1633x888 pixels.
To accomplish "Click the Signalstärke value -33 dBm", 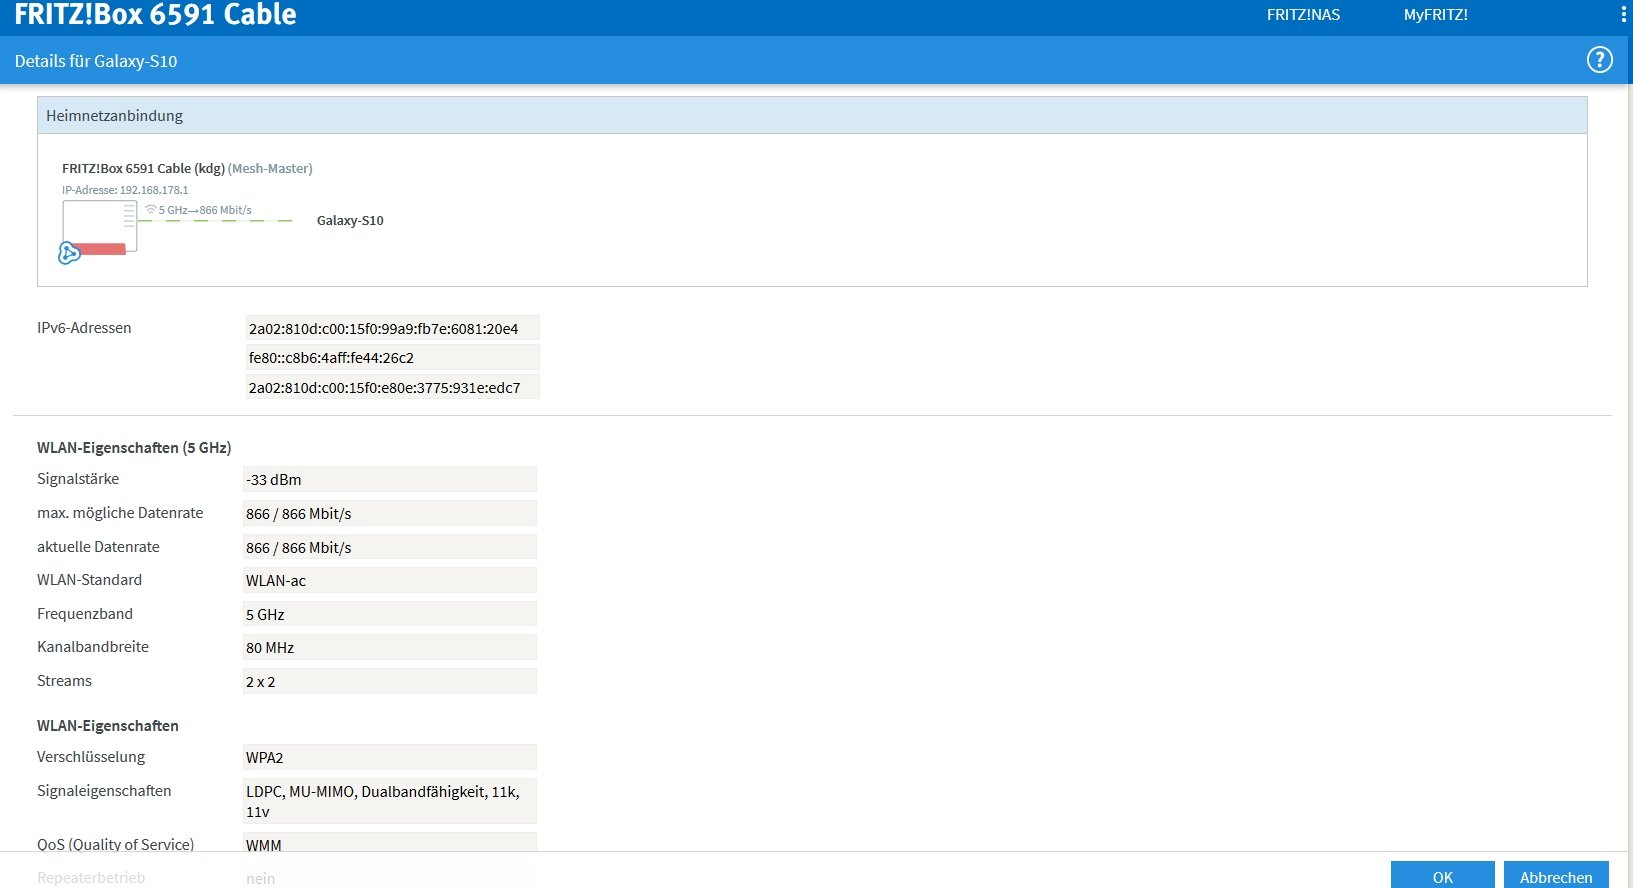I will (389, 479).
